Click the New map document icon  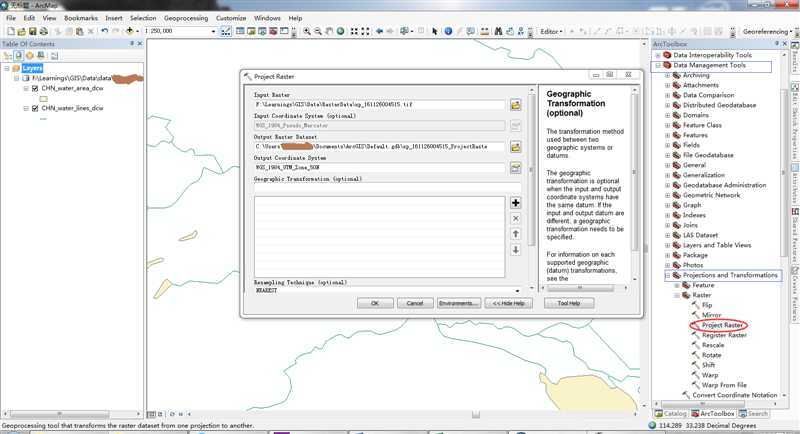(11, 31)
